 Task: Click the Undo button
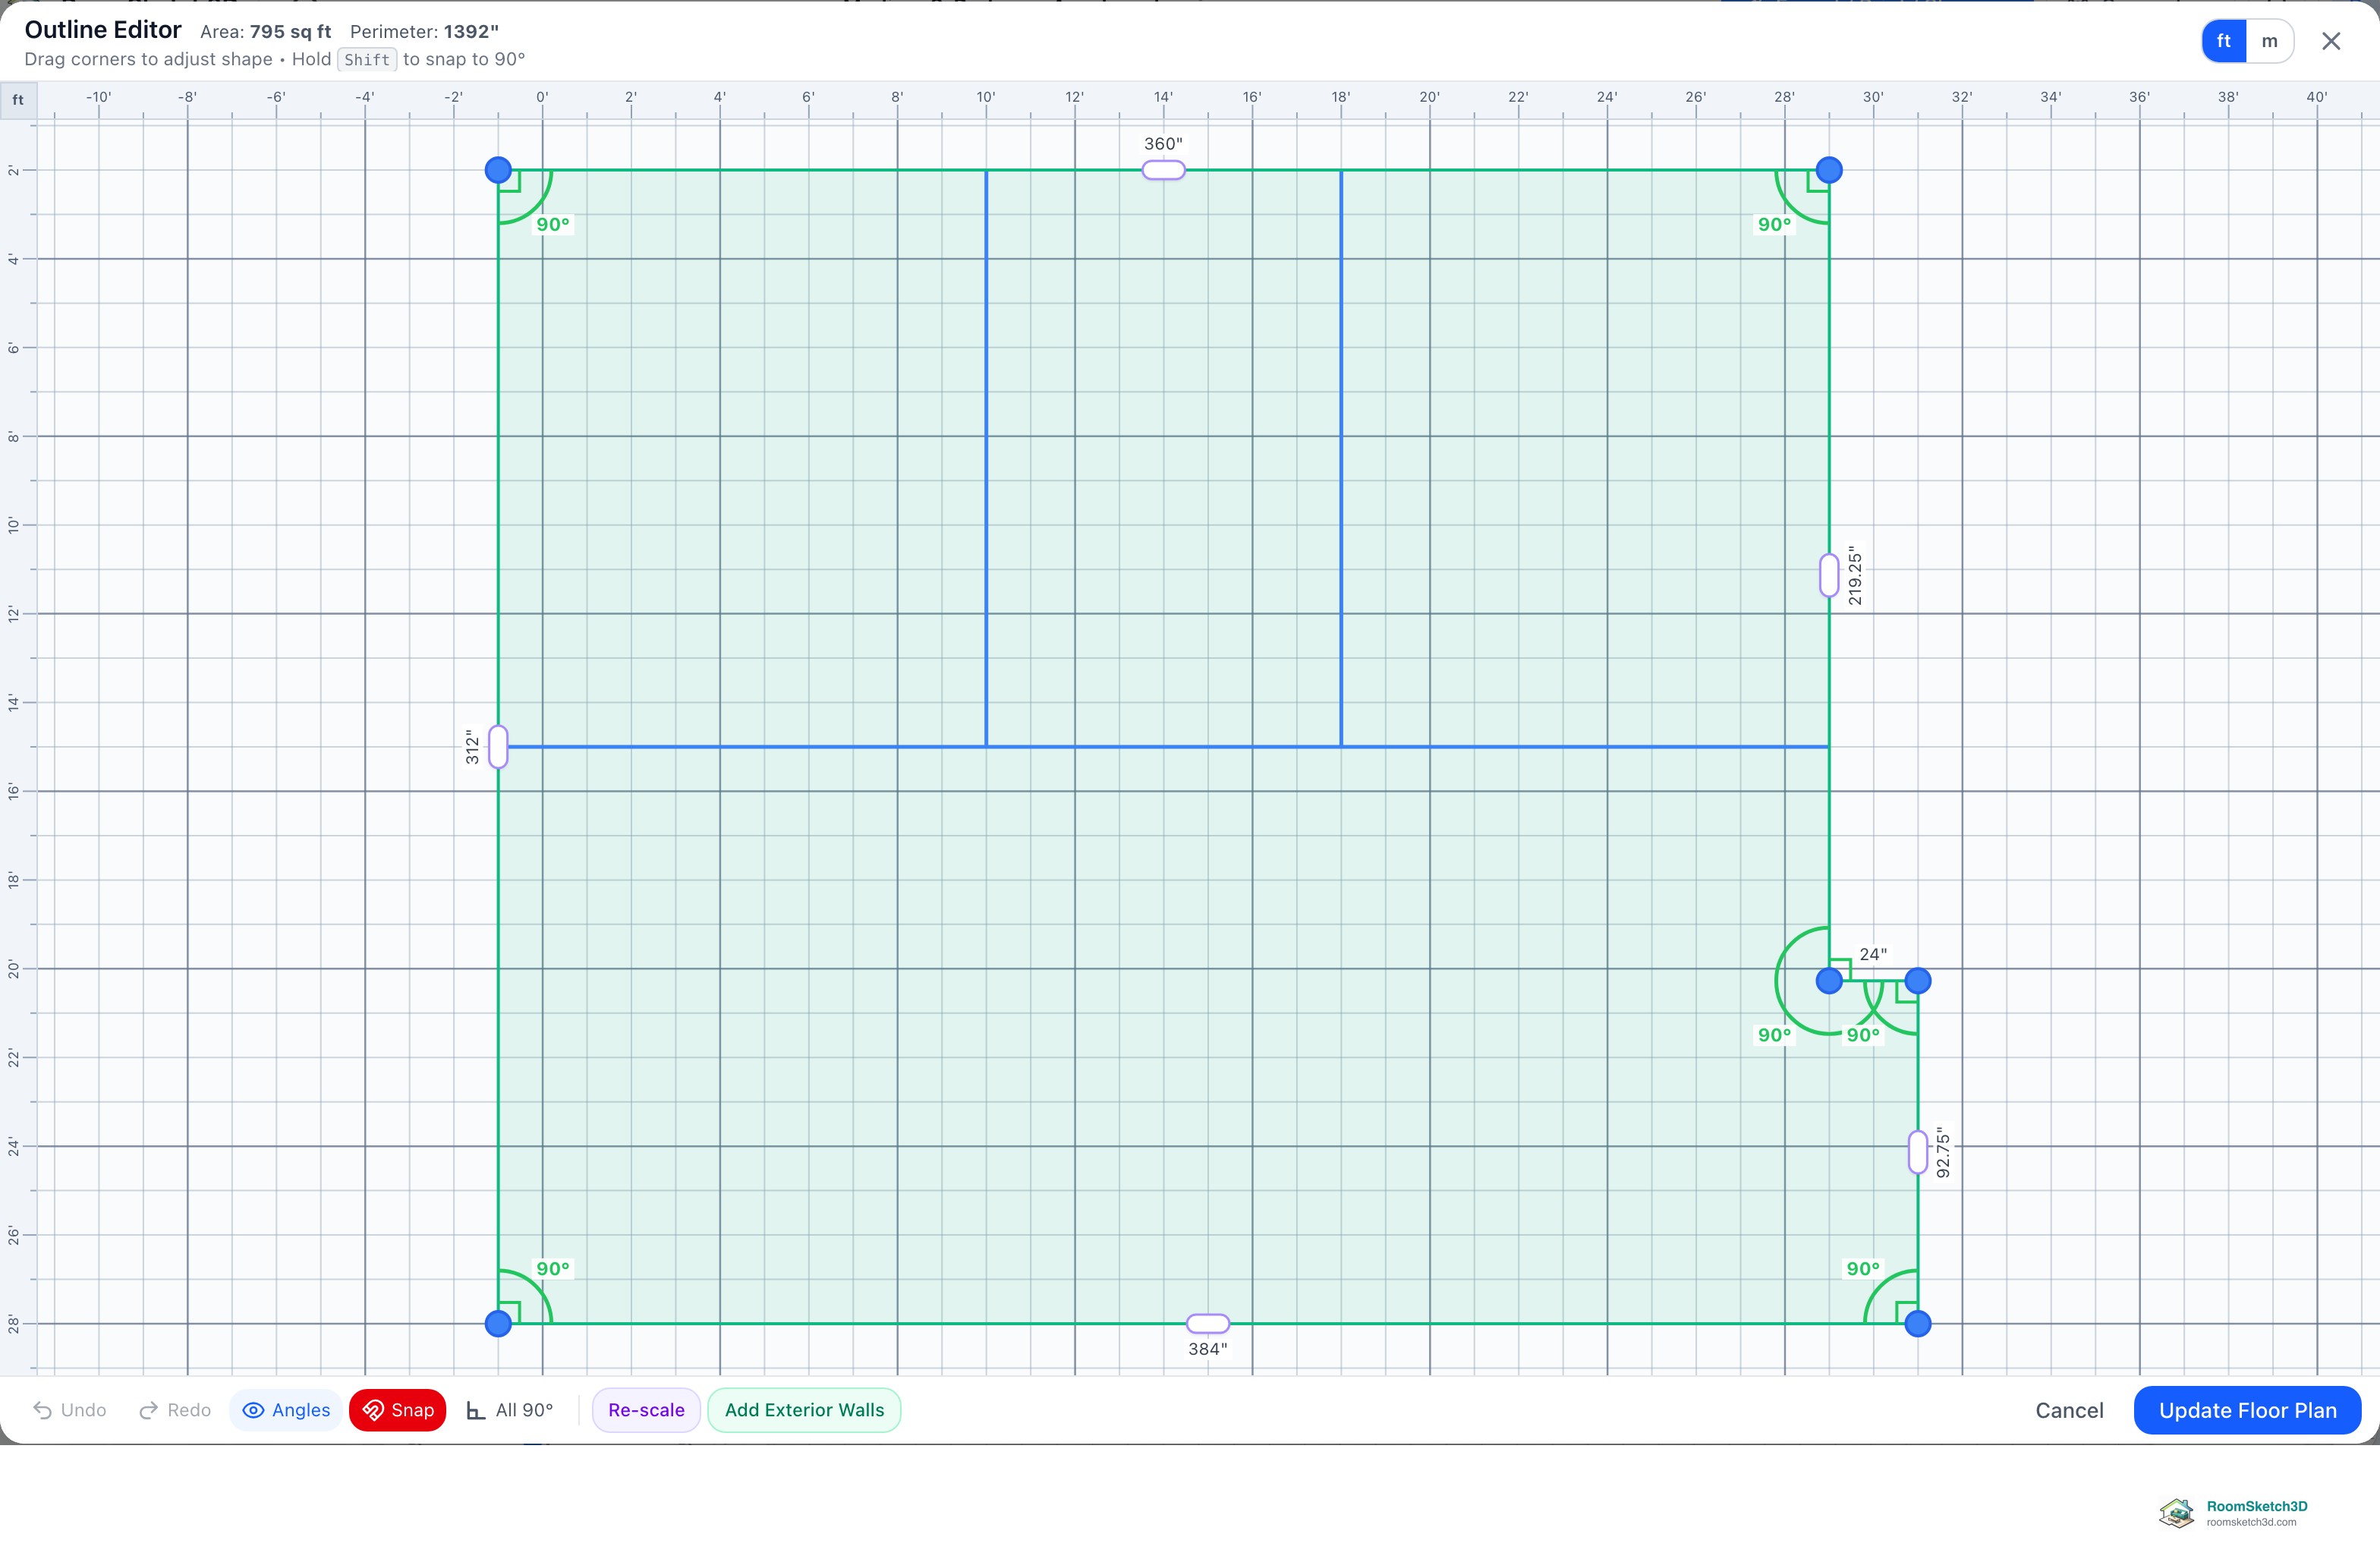pos(70,1410)
